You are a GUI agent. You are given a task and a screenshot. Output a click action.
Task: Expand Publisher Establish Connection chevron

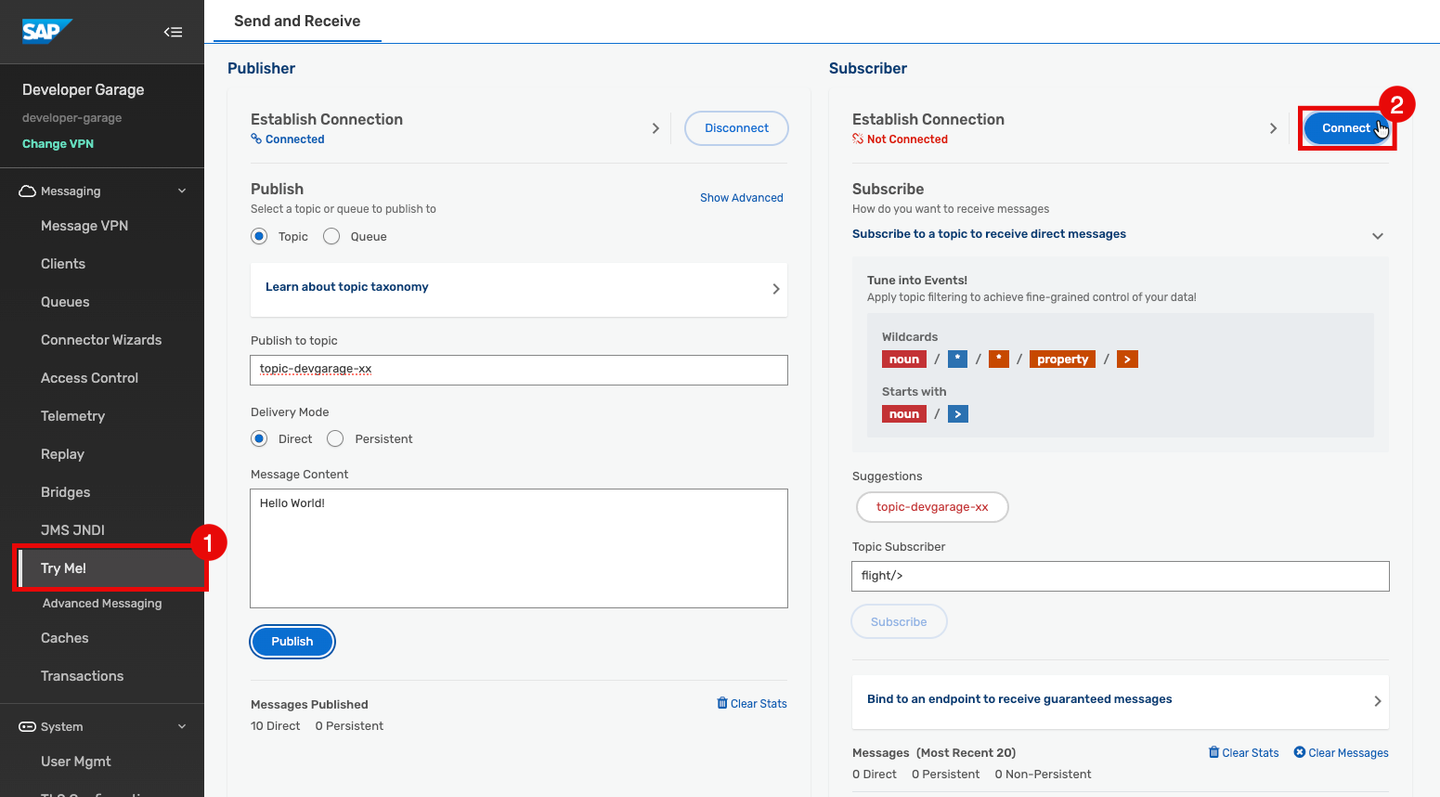656,128
